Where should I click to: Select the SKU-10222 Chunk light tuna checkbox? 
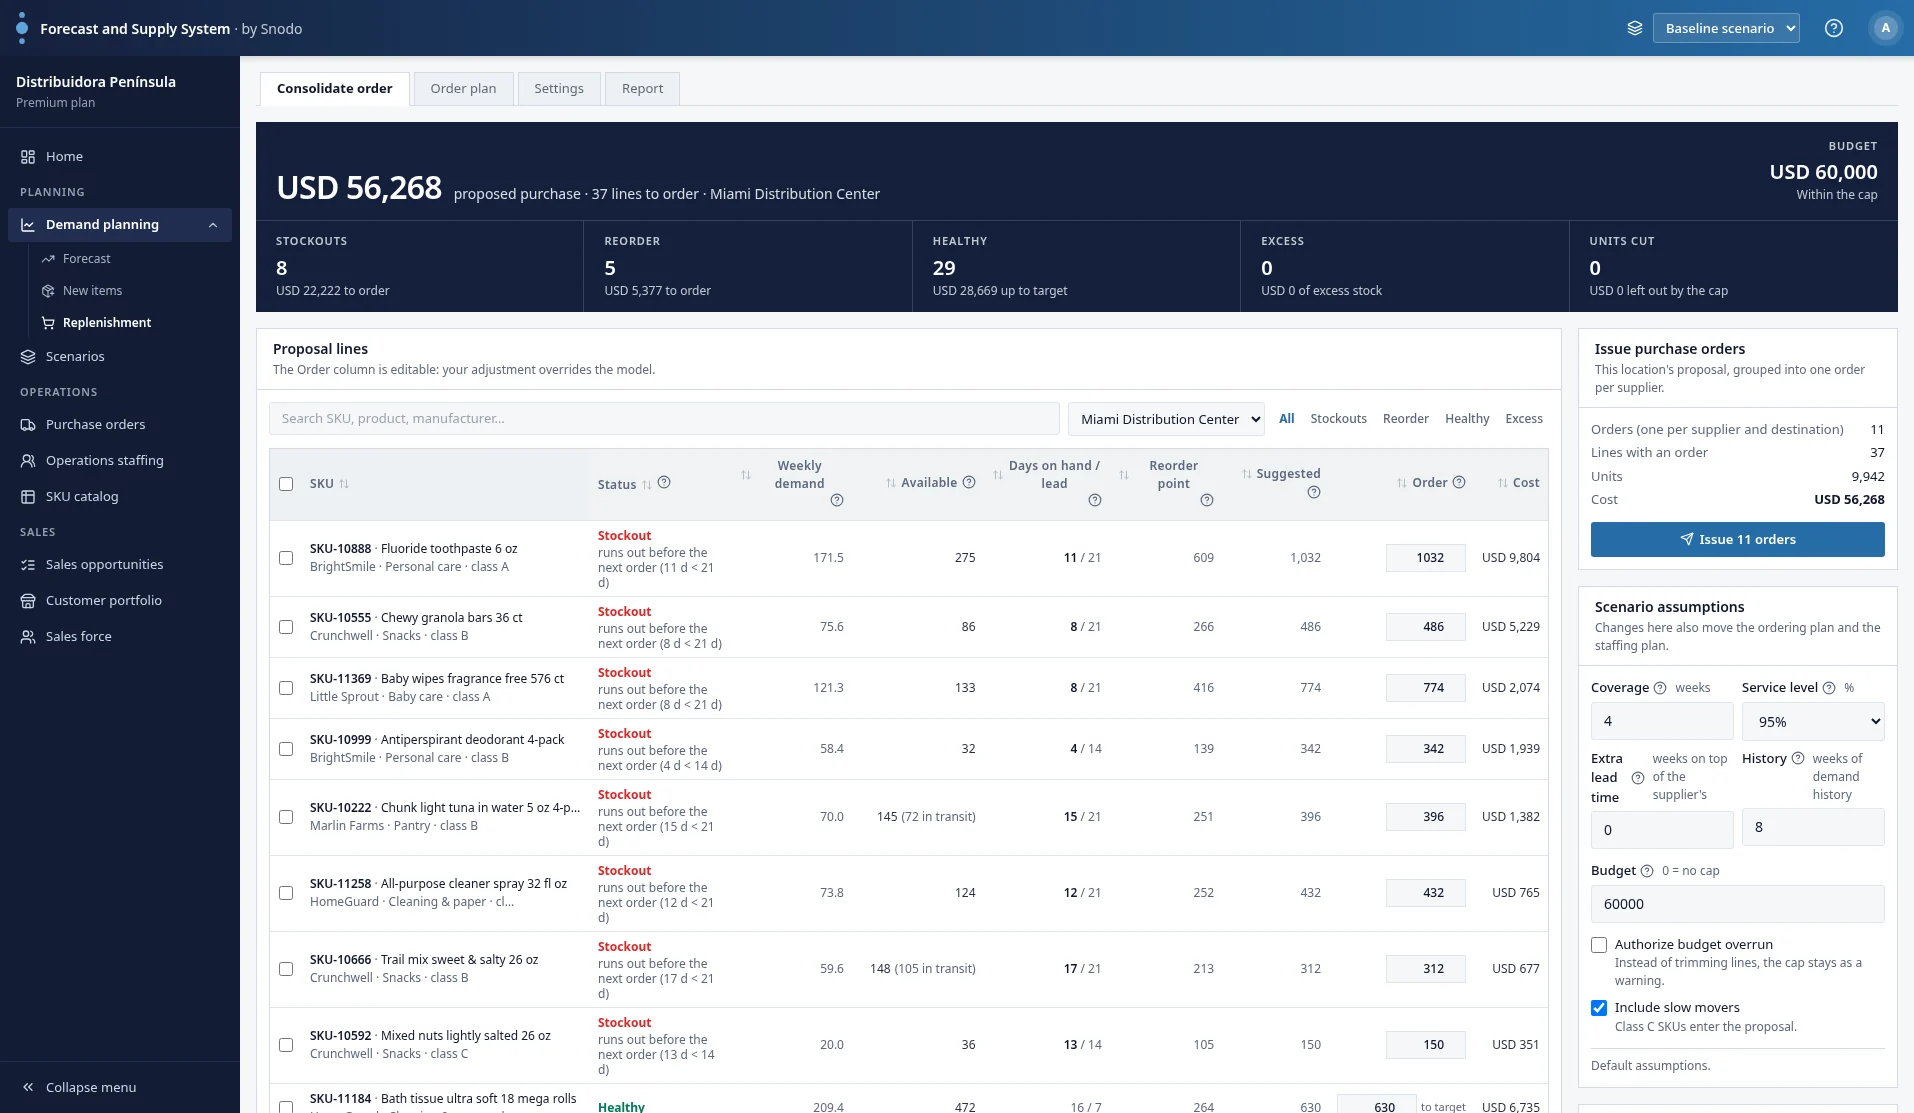point(286,817)
